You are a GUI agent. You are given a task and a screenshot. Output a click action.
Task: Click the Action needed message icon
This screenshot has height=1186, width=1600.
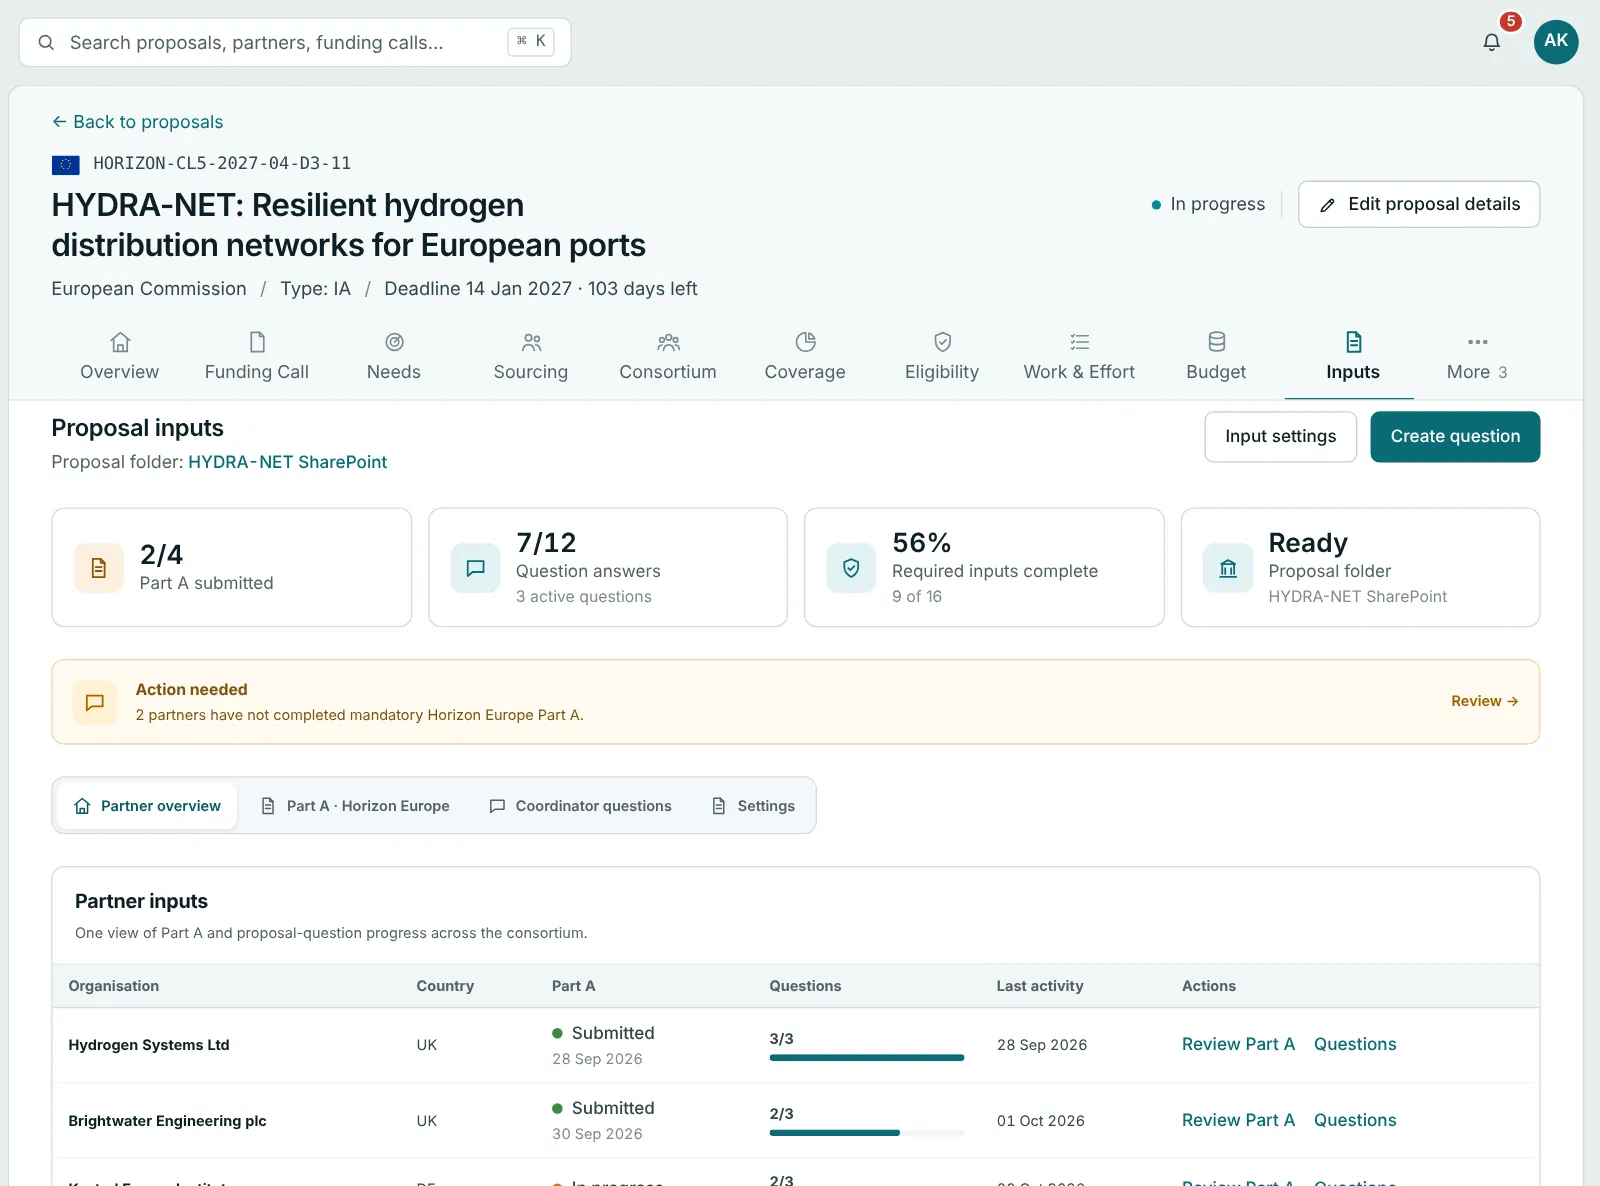point(95,702)
